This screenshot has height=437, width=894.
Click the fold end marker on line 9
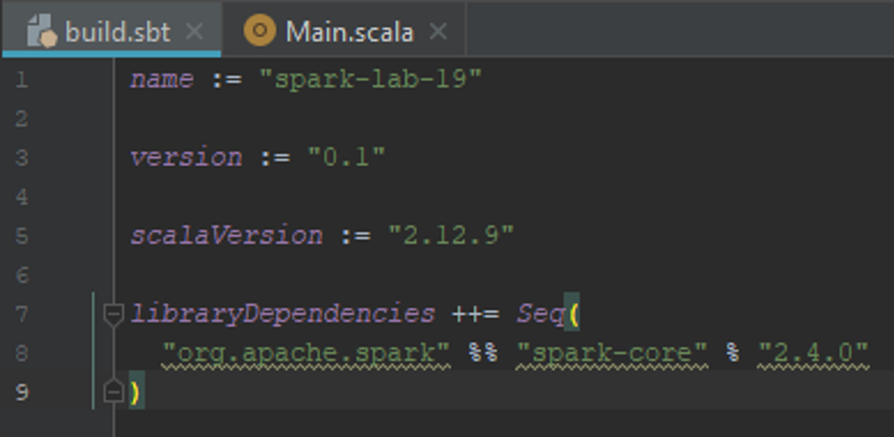[113, 391]
